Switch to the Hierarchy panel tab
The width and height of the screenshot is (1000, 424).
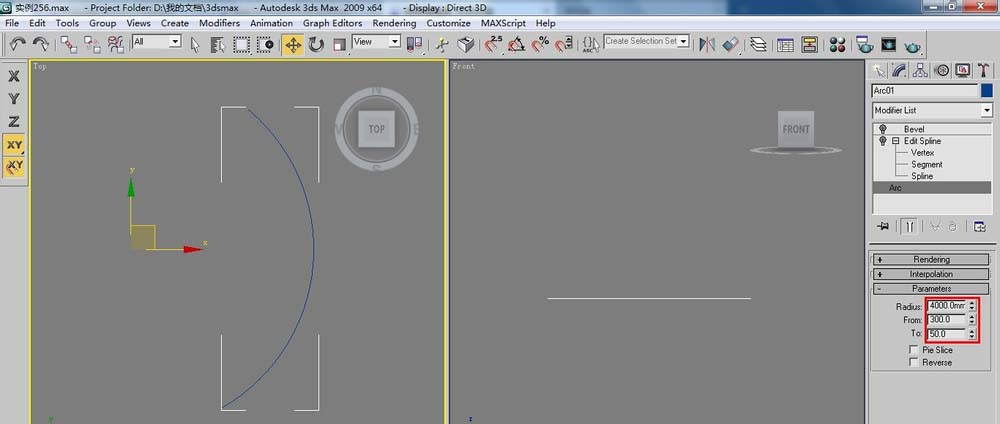coord(921,70)
